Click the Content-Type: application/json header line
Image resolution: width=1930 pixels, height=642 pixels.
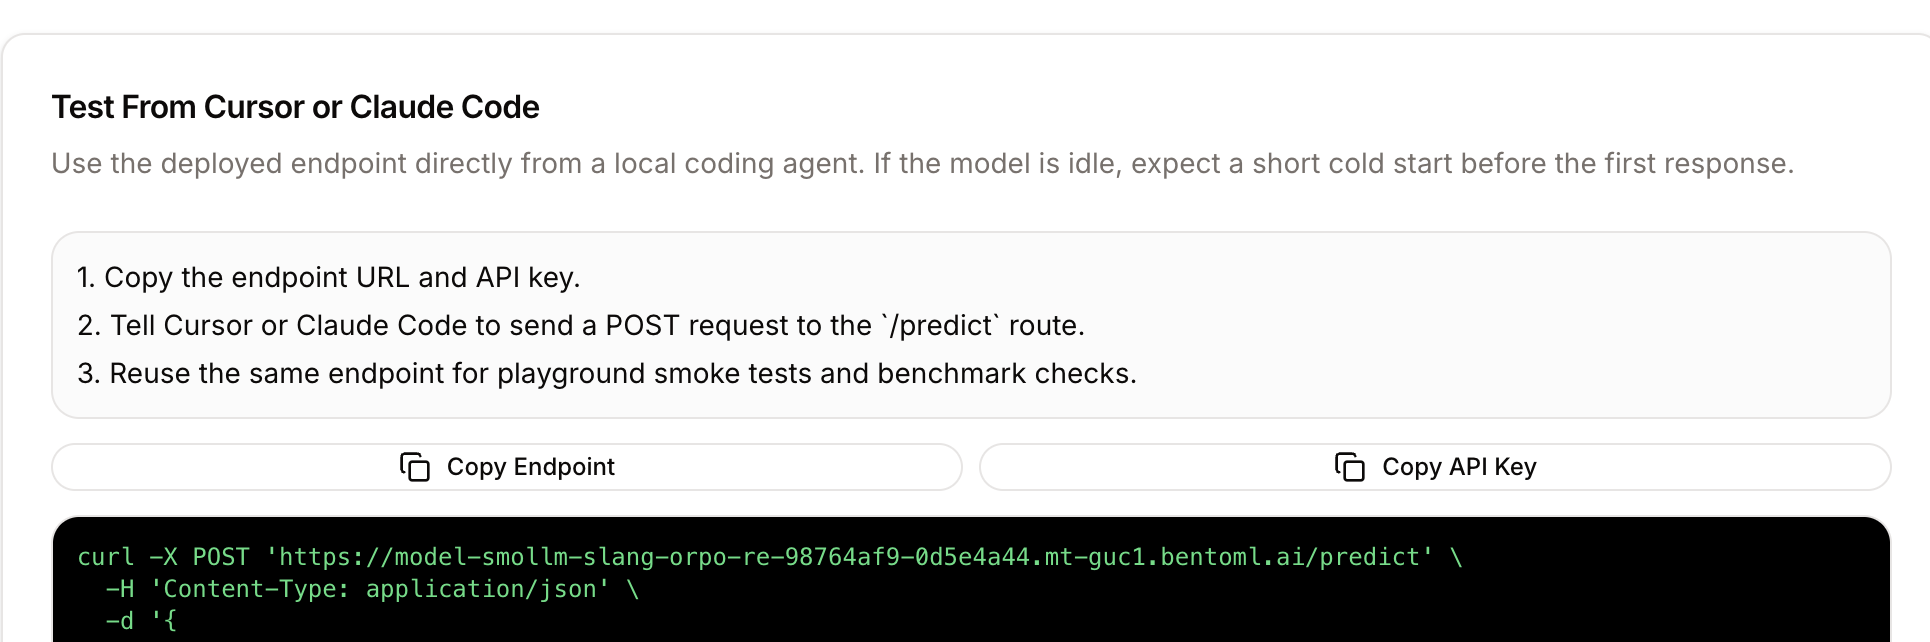(380, 589)
